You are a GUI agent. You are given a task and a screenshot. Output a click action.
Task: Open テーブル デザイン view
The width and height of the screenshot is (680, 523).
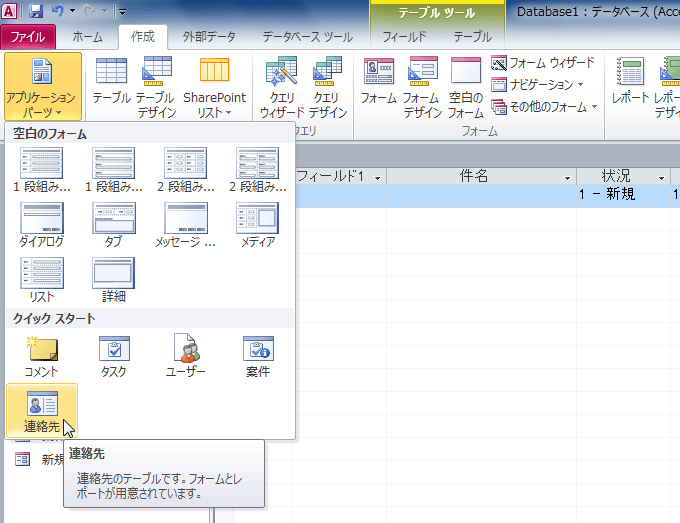tap(157, 86)
